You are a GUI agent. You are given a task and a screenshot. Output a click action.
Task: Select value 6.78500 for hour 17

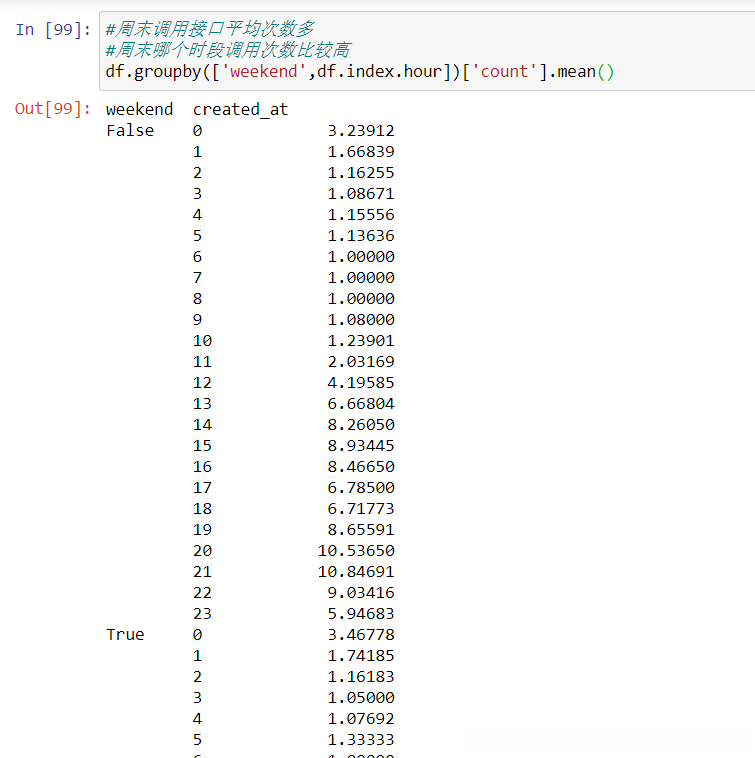click(361, 488)
